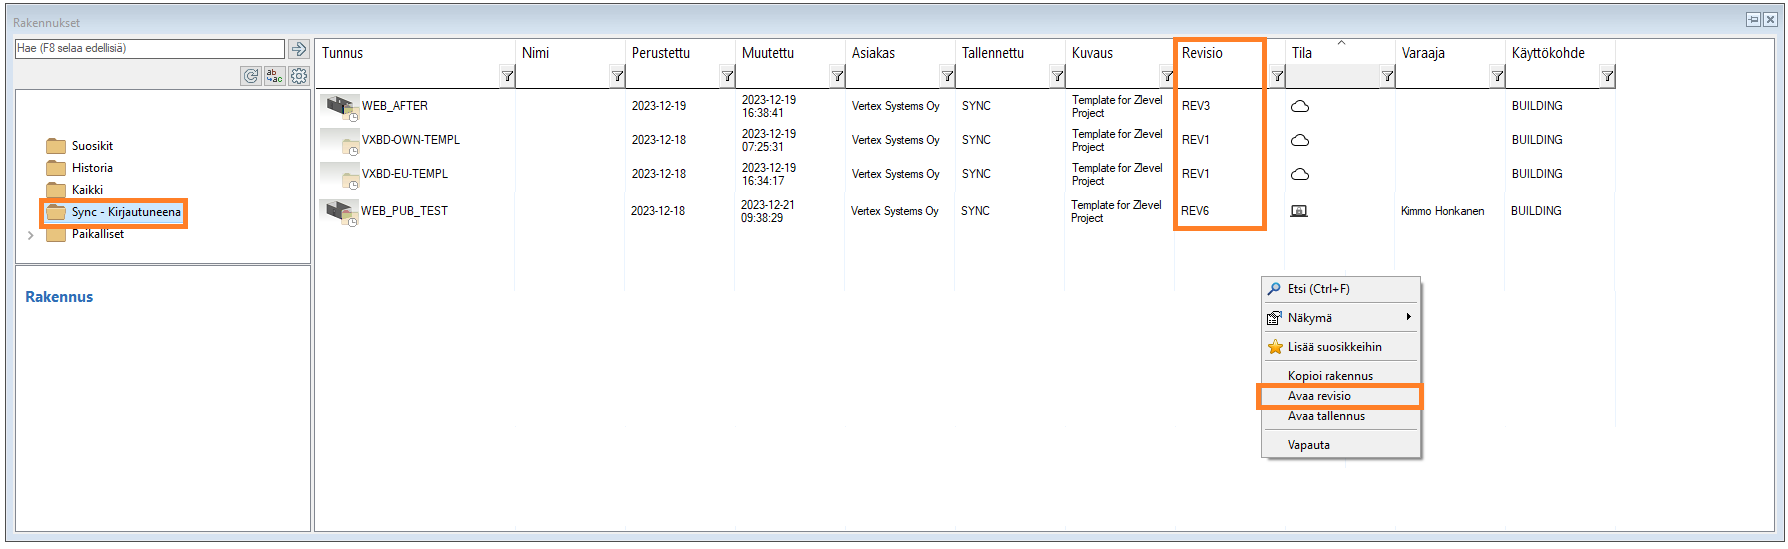Choose Avaa revisio from context menu

coord(1319,396)
